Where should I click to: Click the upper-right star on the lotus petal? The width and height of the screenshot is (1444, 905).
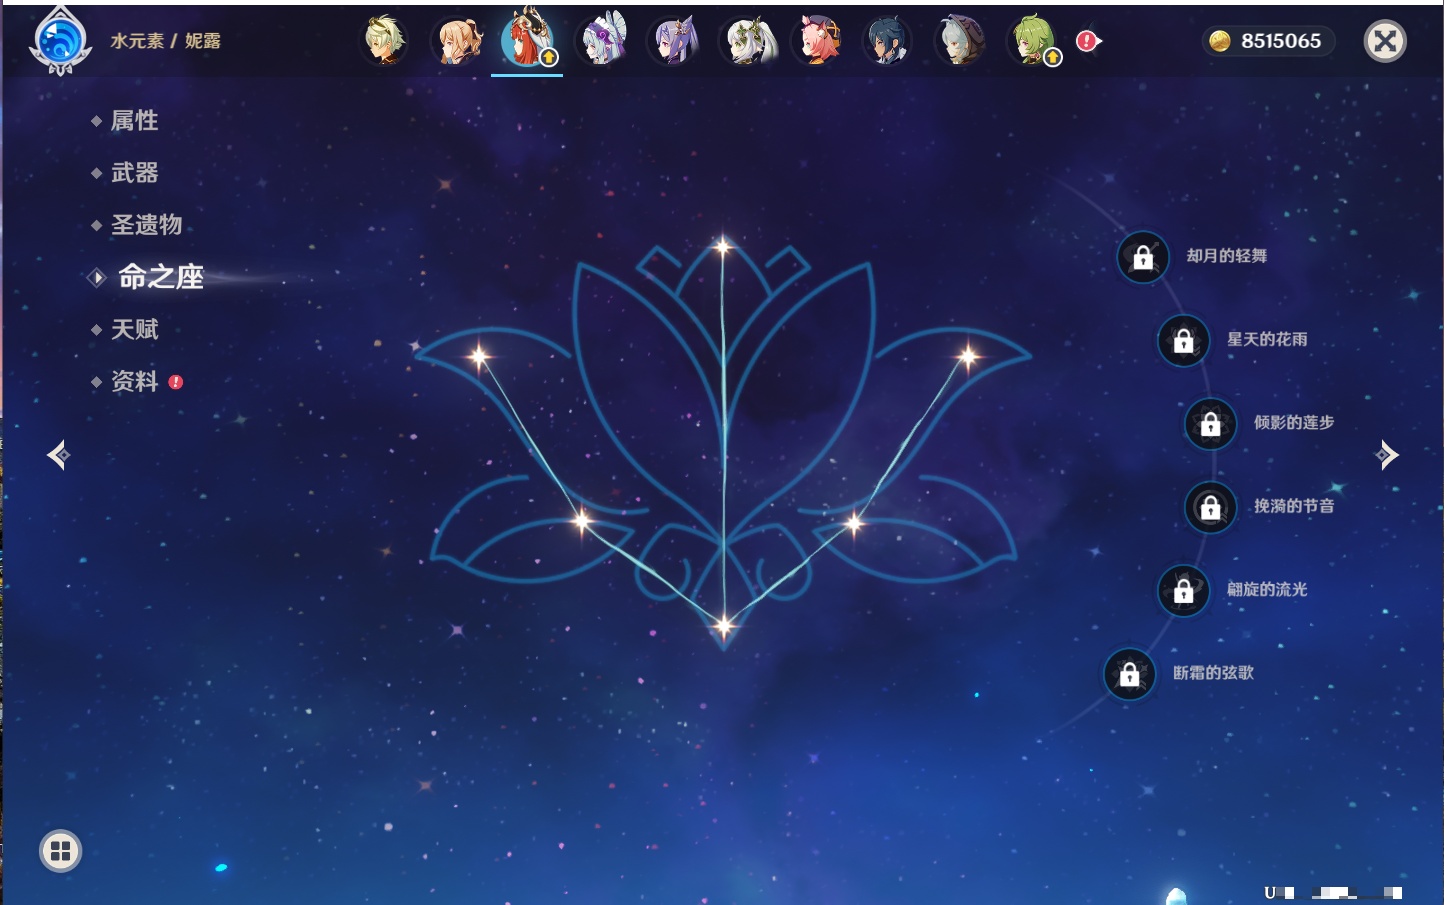pos(968,356)
